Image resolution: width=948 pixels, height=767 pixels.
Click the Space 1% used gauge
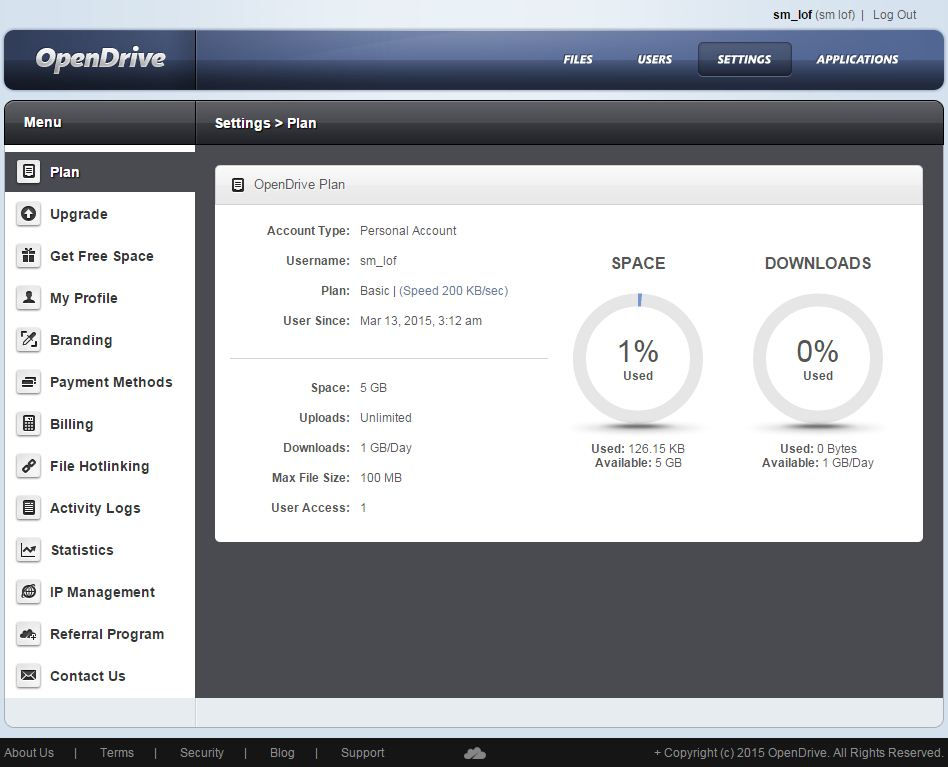tap(638, 358)
